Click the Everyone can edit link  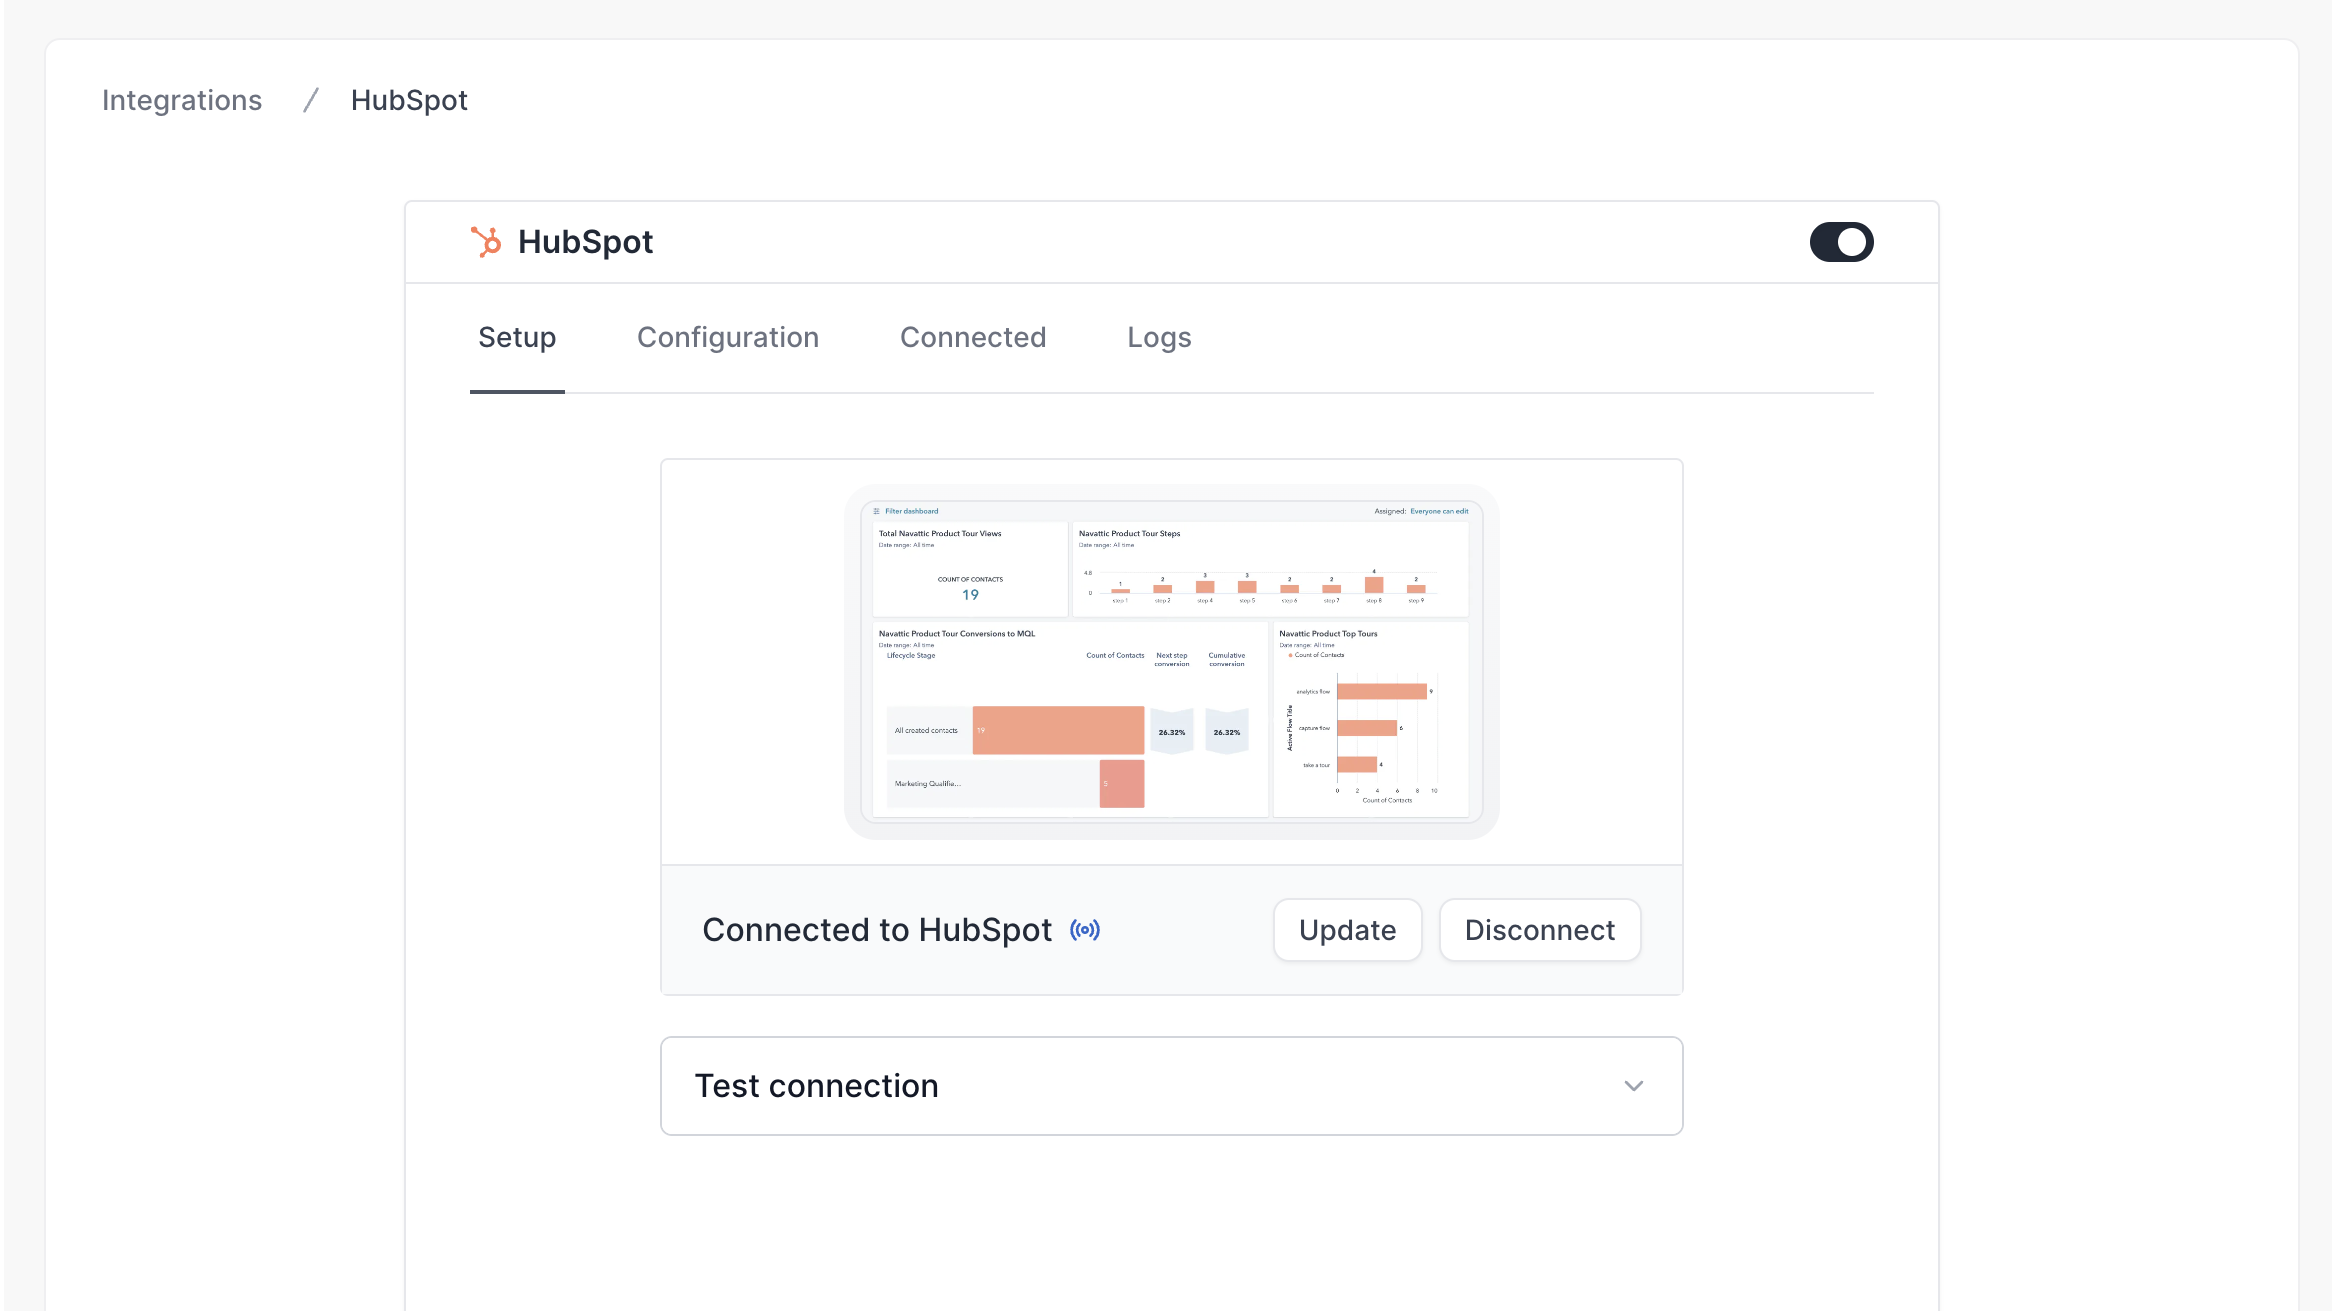click(1439, 511)
